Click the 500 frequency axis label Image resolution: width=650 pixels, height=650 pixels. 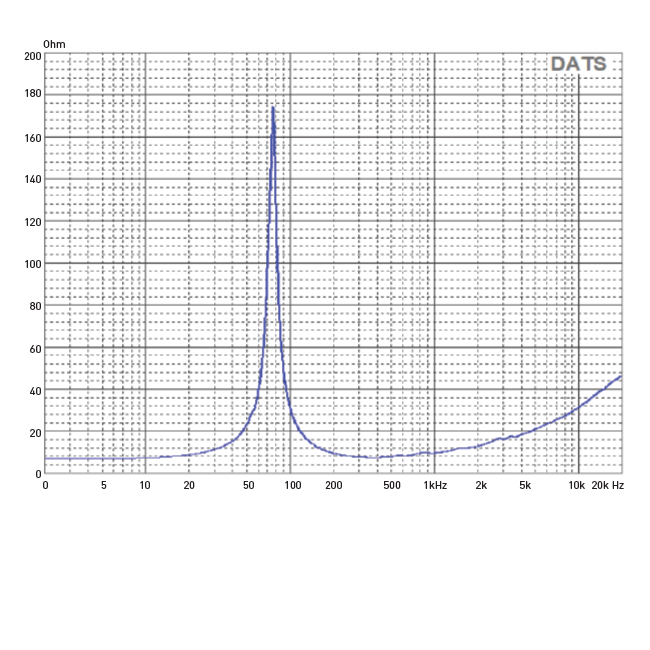(x=392, y=485)
